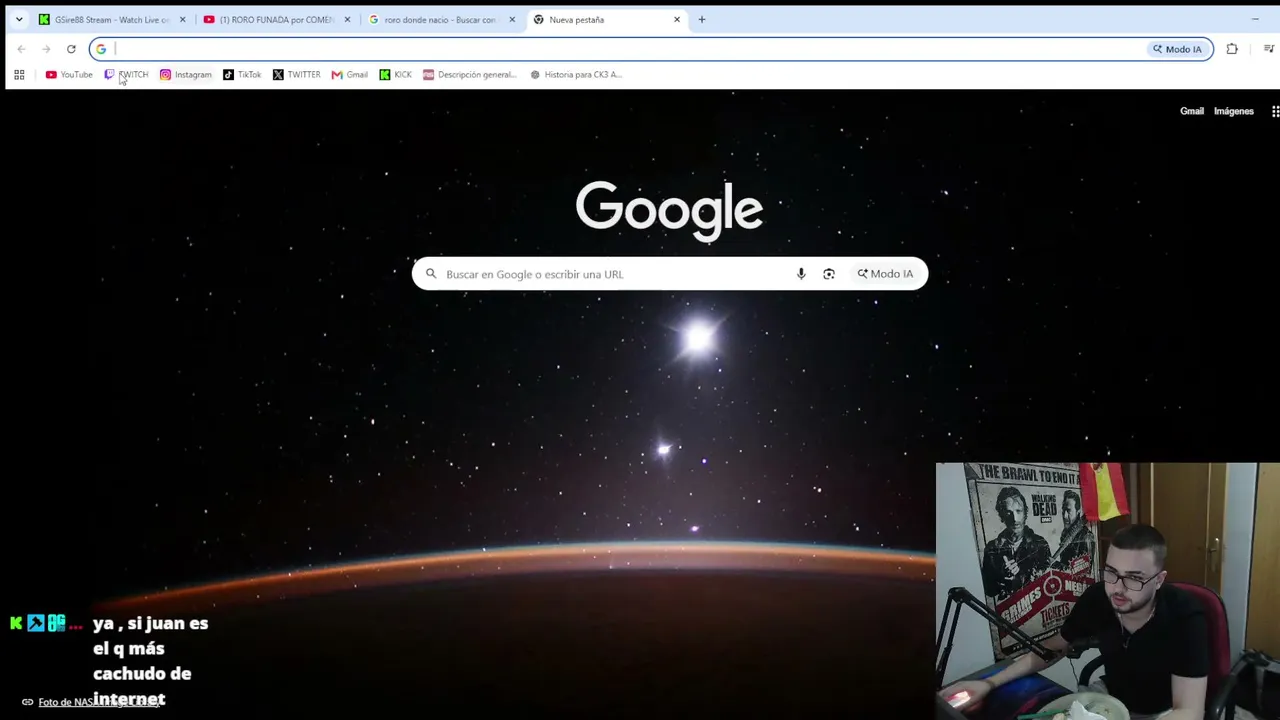Open the 'Descripción general...' bookmark
The image size is (1280, 720).
tap(470, 75)
